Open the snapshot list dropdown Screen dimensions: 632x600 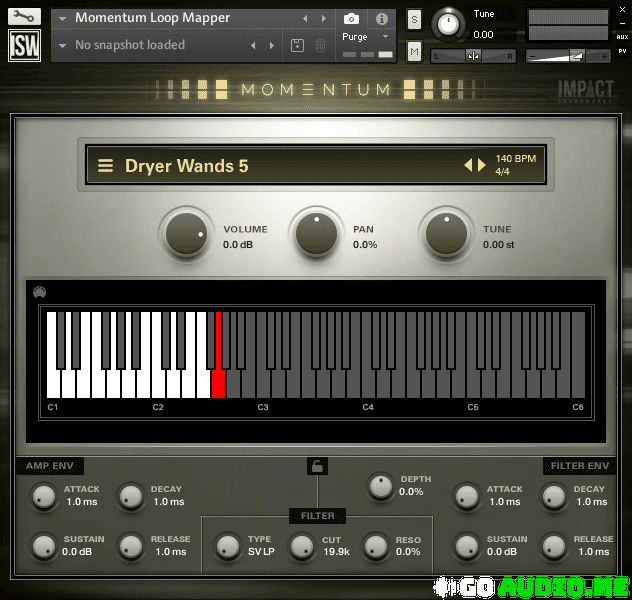click(64, 45)
